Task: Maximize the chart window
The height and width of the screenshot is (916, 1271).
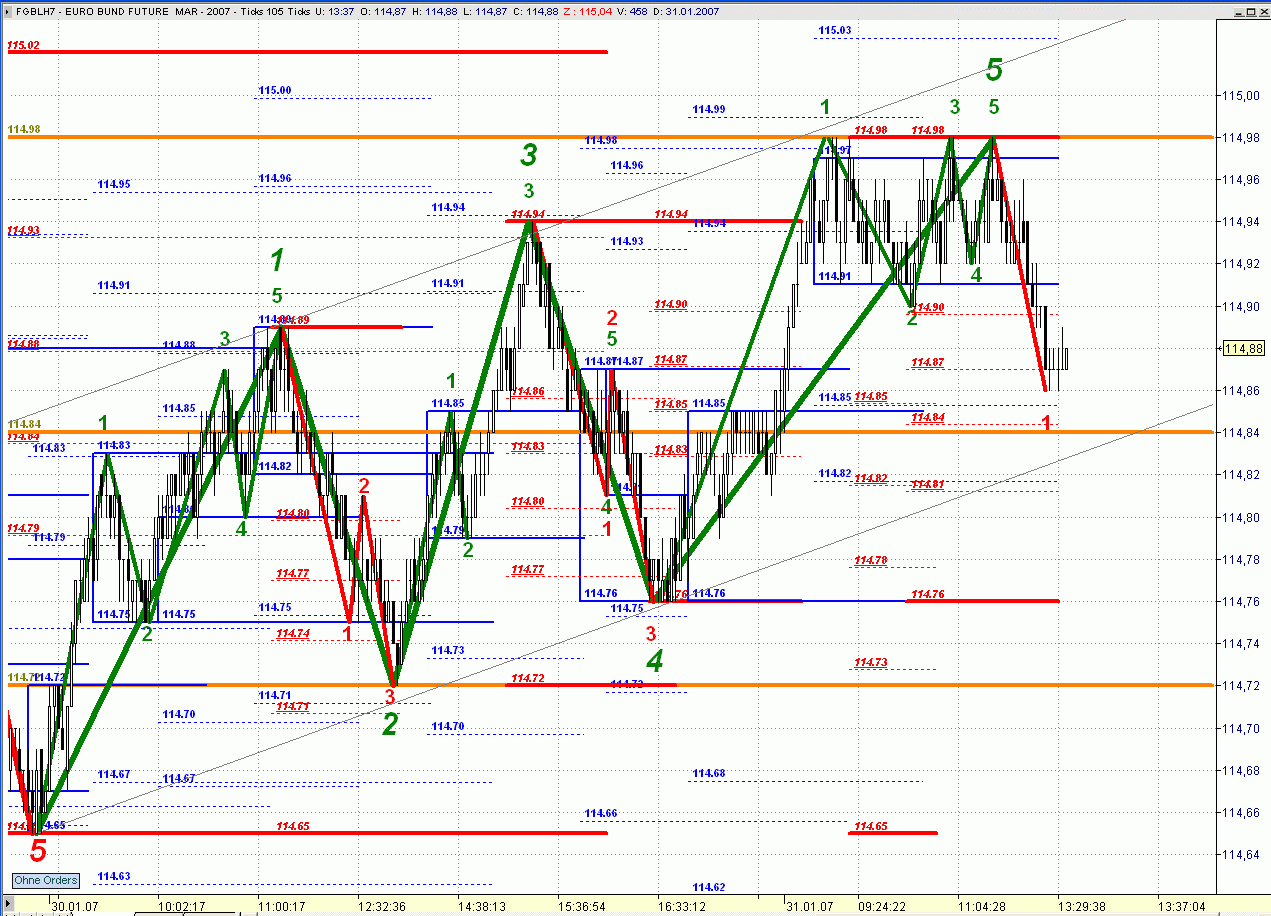Action: pyautogui.click(x=1250, y=10)
